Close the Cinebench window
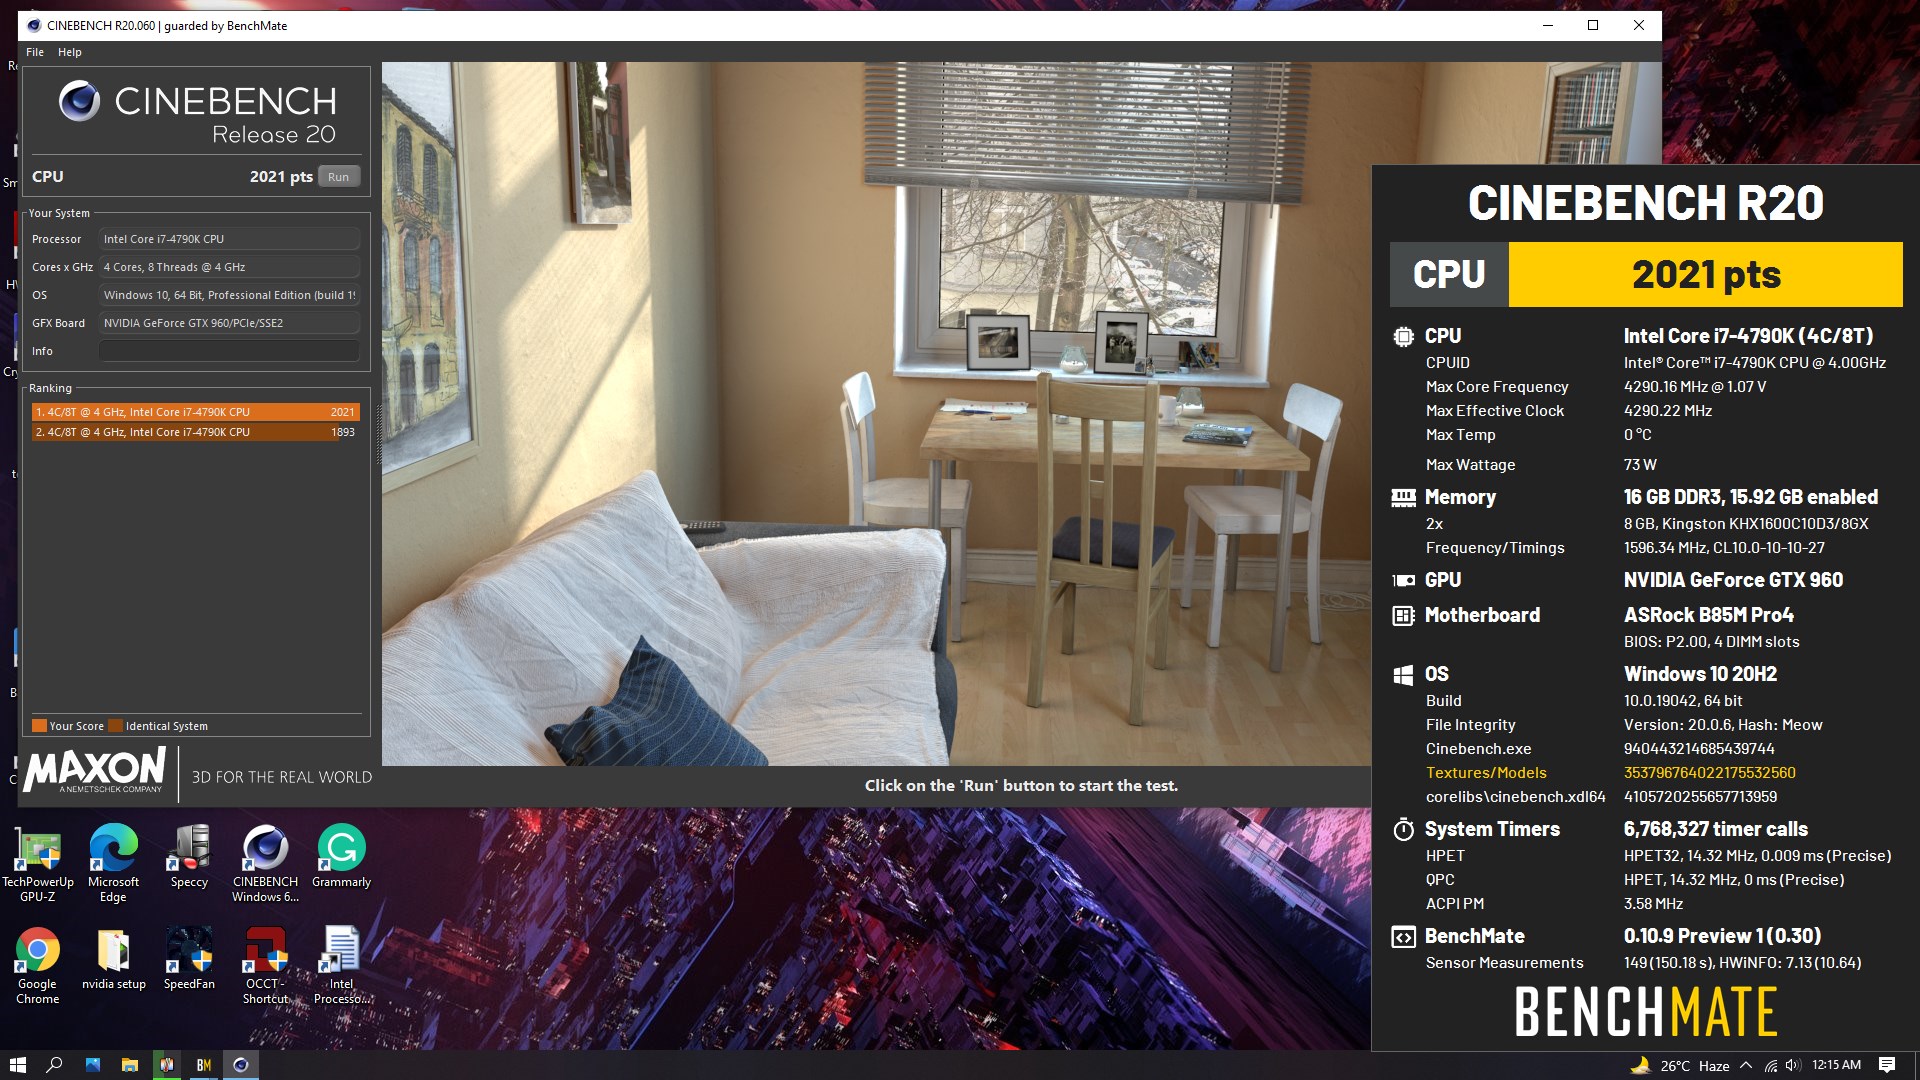This screenshot has height=1080, width=1920. pos(1639,25)
